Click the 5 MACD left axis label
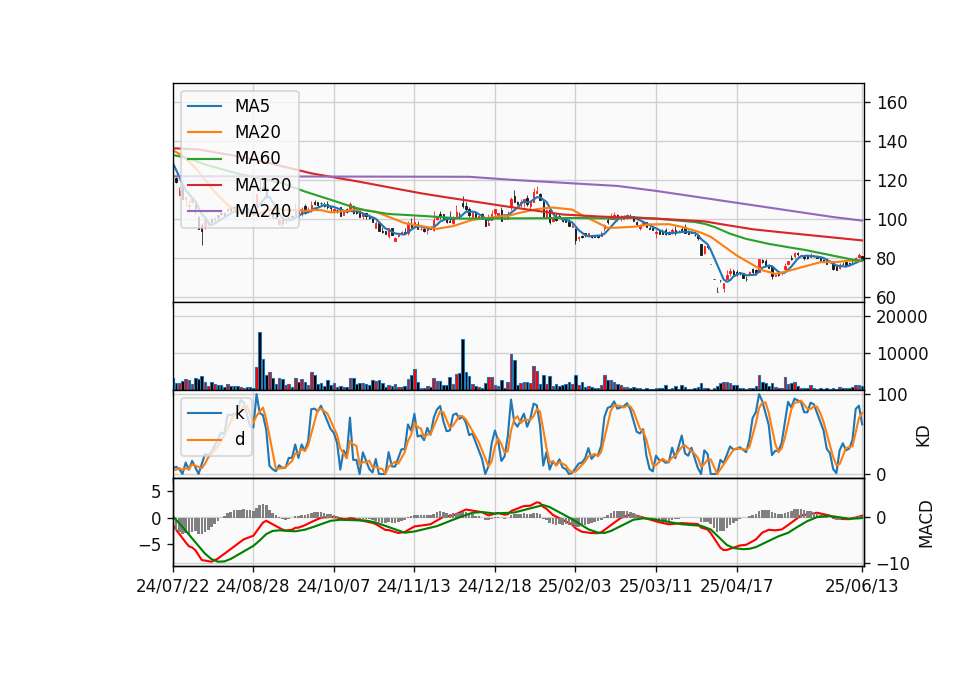The width and height of the screenshot is (960, 690). pos(156,492)
